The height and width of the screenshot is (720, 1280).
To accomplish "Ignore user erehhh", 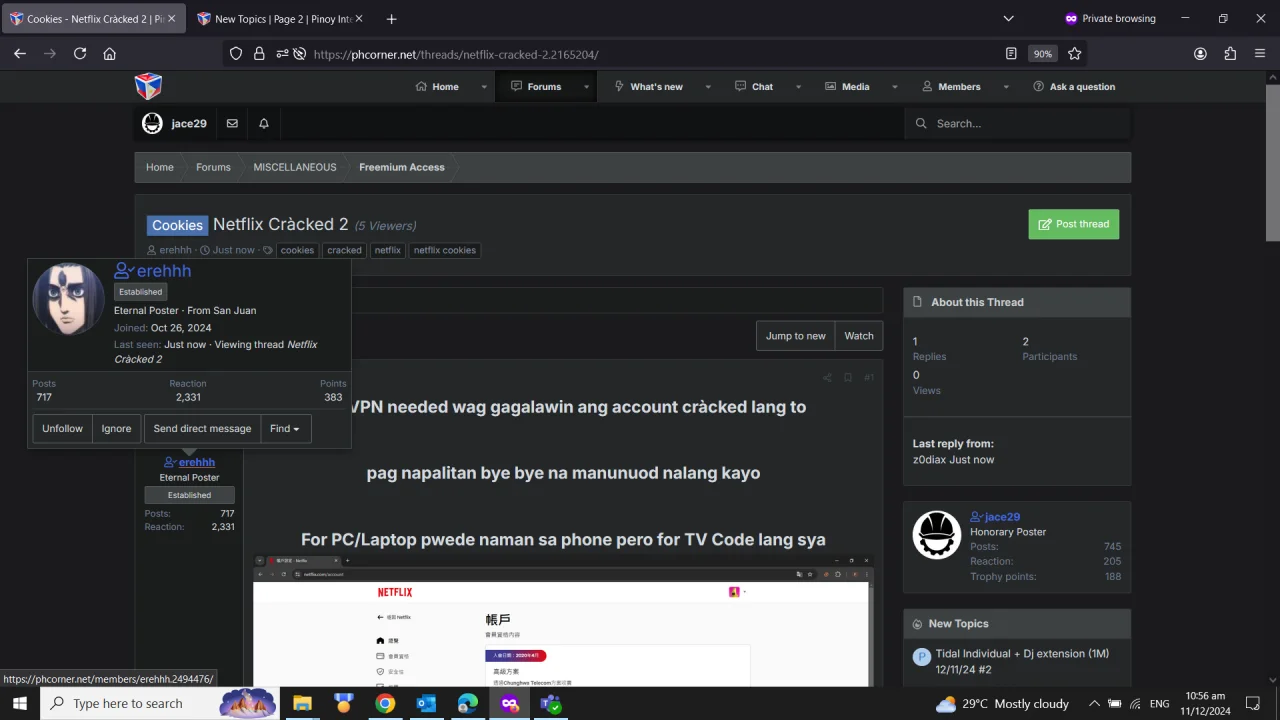I will (x=116, y=429).
